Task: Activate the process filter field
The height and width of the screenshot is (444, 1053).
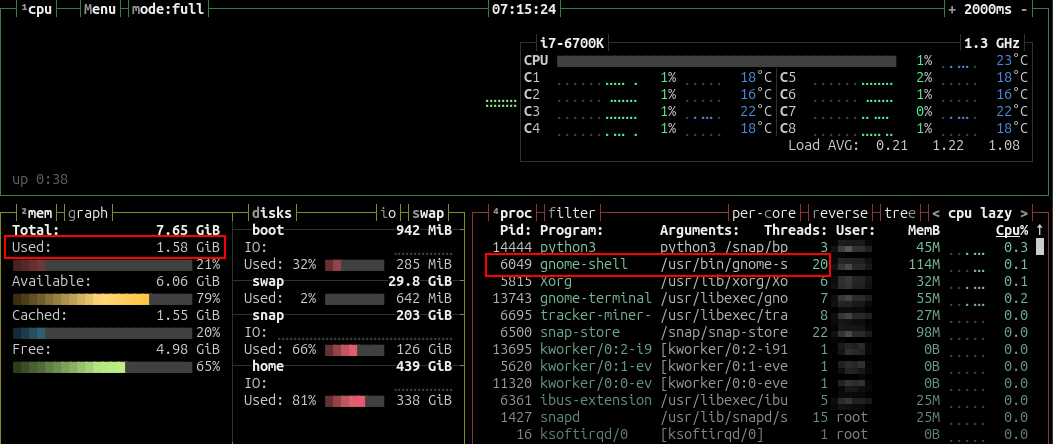Action: pyautogui.click(x=571, y=213)
